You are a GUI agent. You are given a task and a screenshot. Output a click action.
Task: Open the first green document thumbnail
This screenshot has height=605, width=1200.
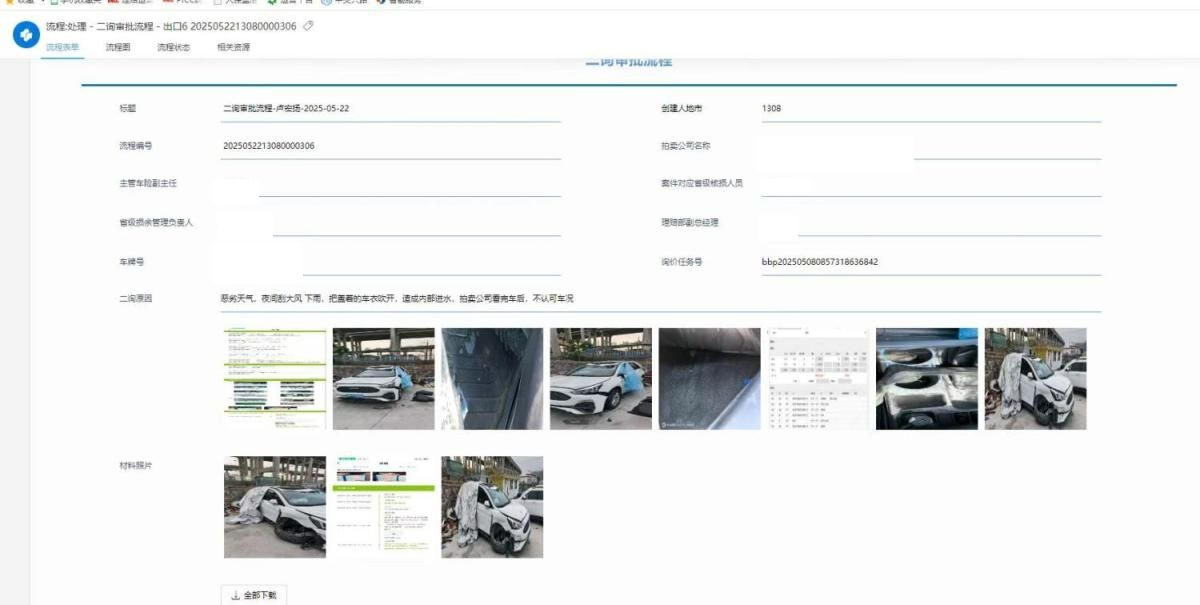[x=275, y=379]
